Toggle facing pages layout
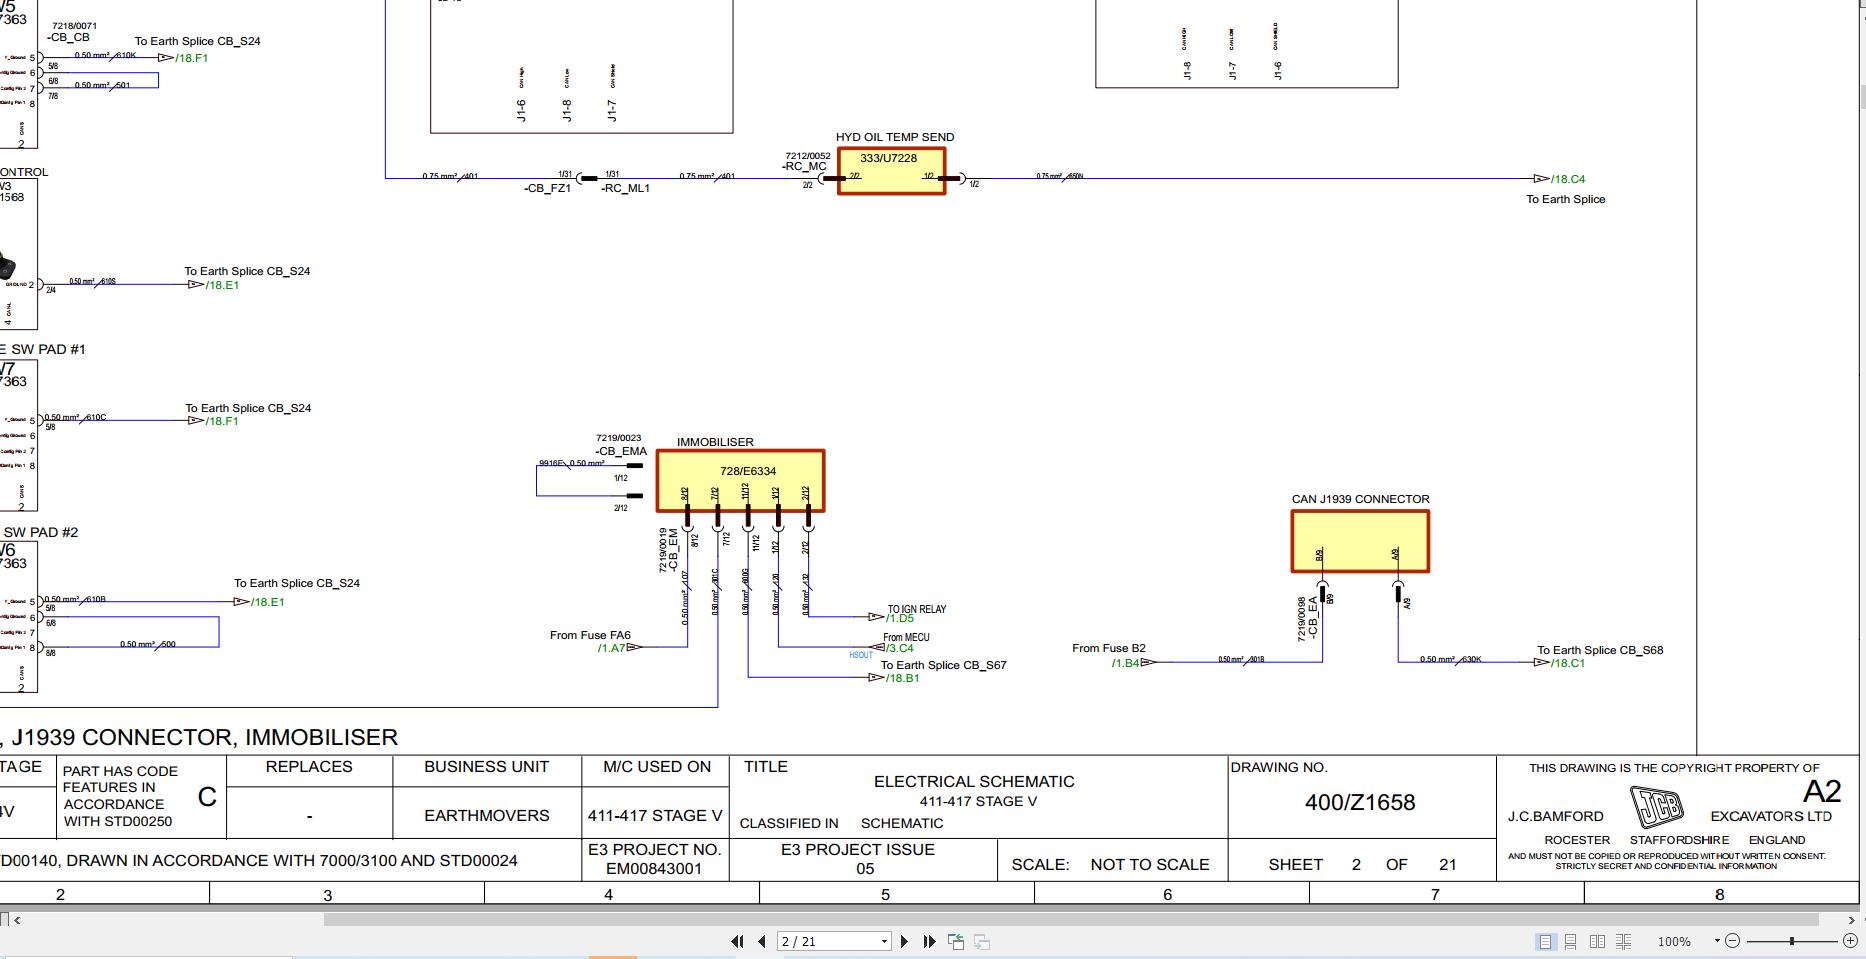The image size is (1866, 959). [x=1597, y=941]
